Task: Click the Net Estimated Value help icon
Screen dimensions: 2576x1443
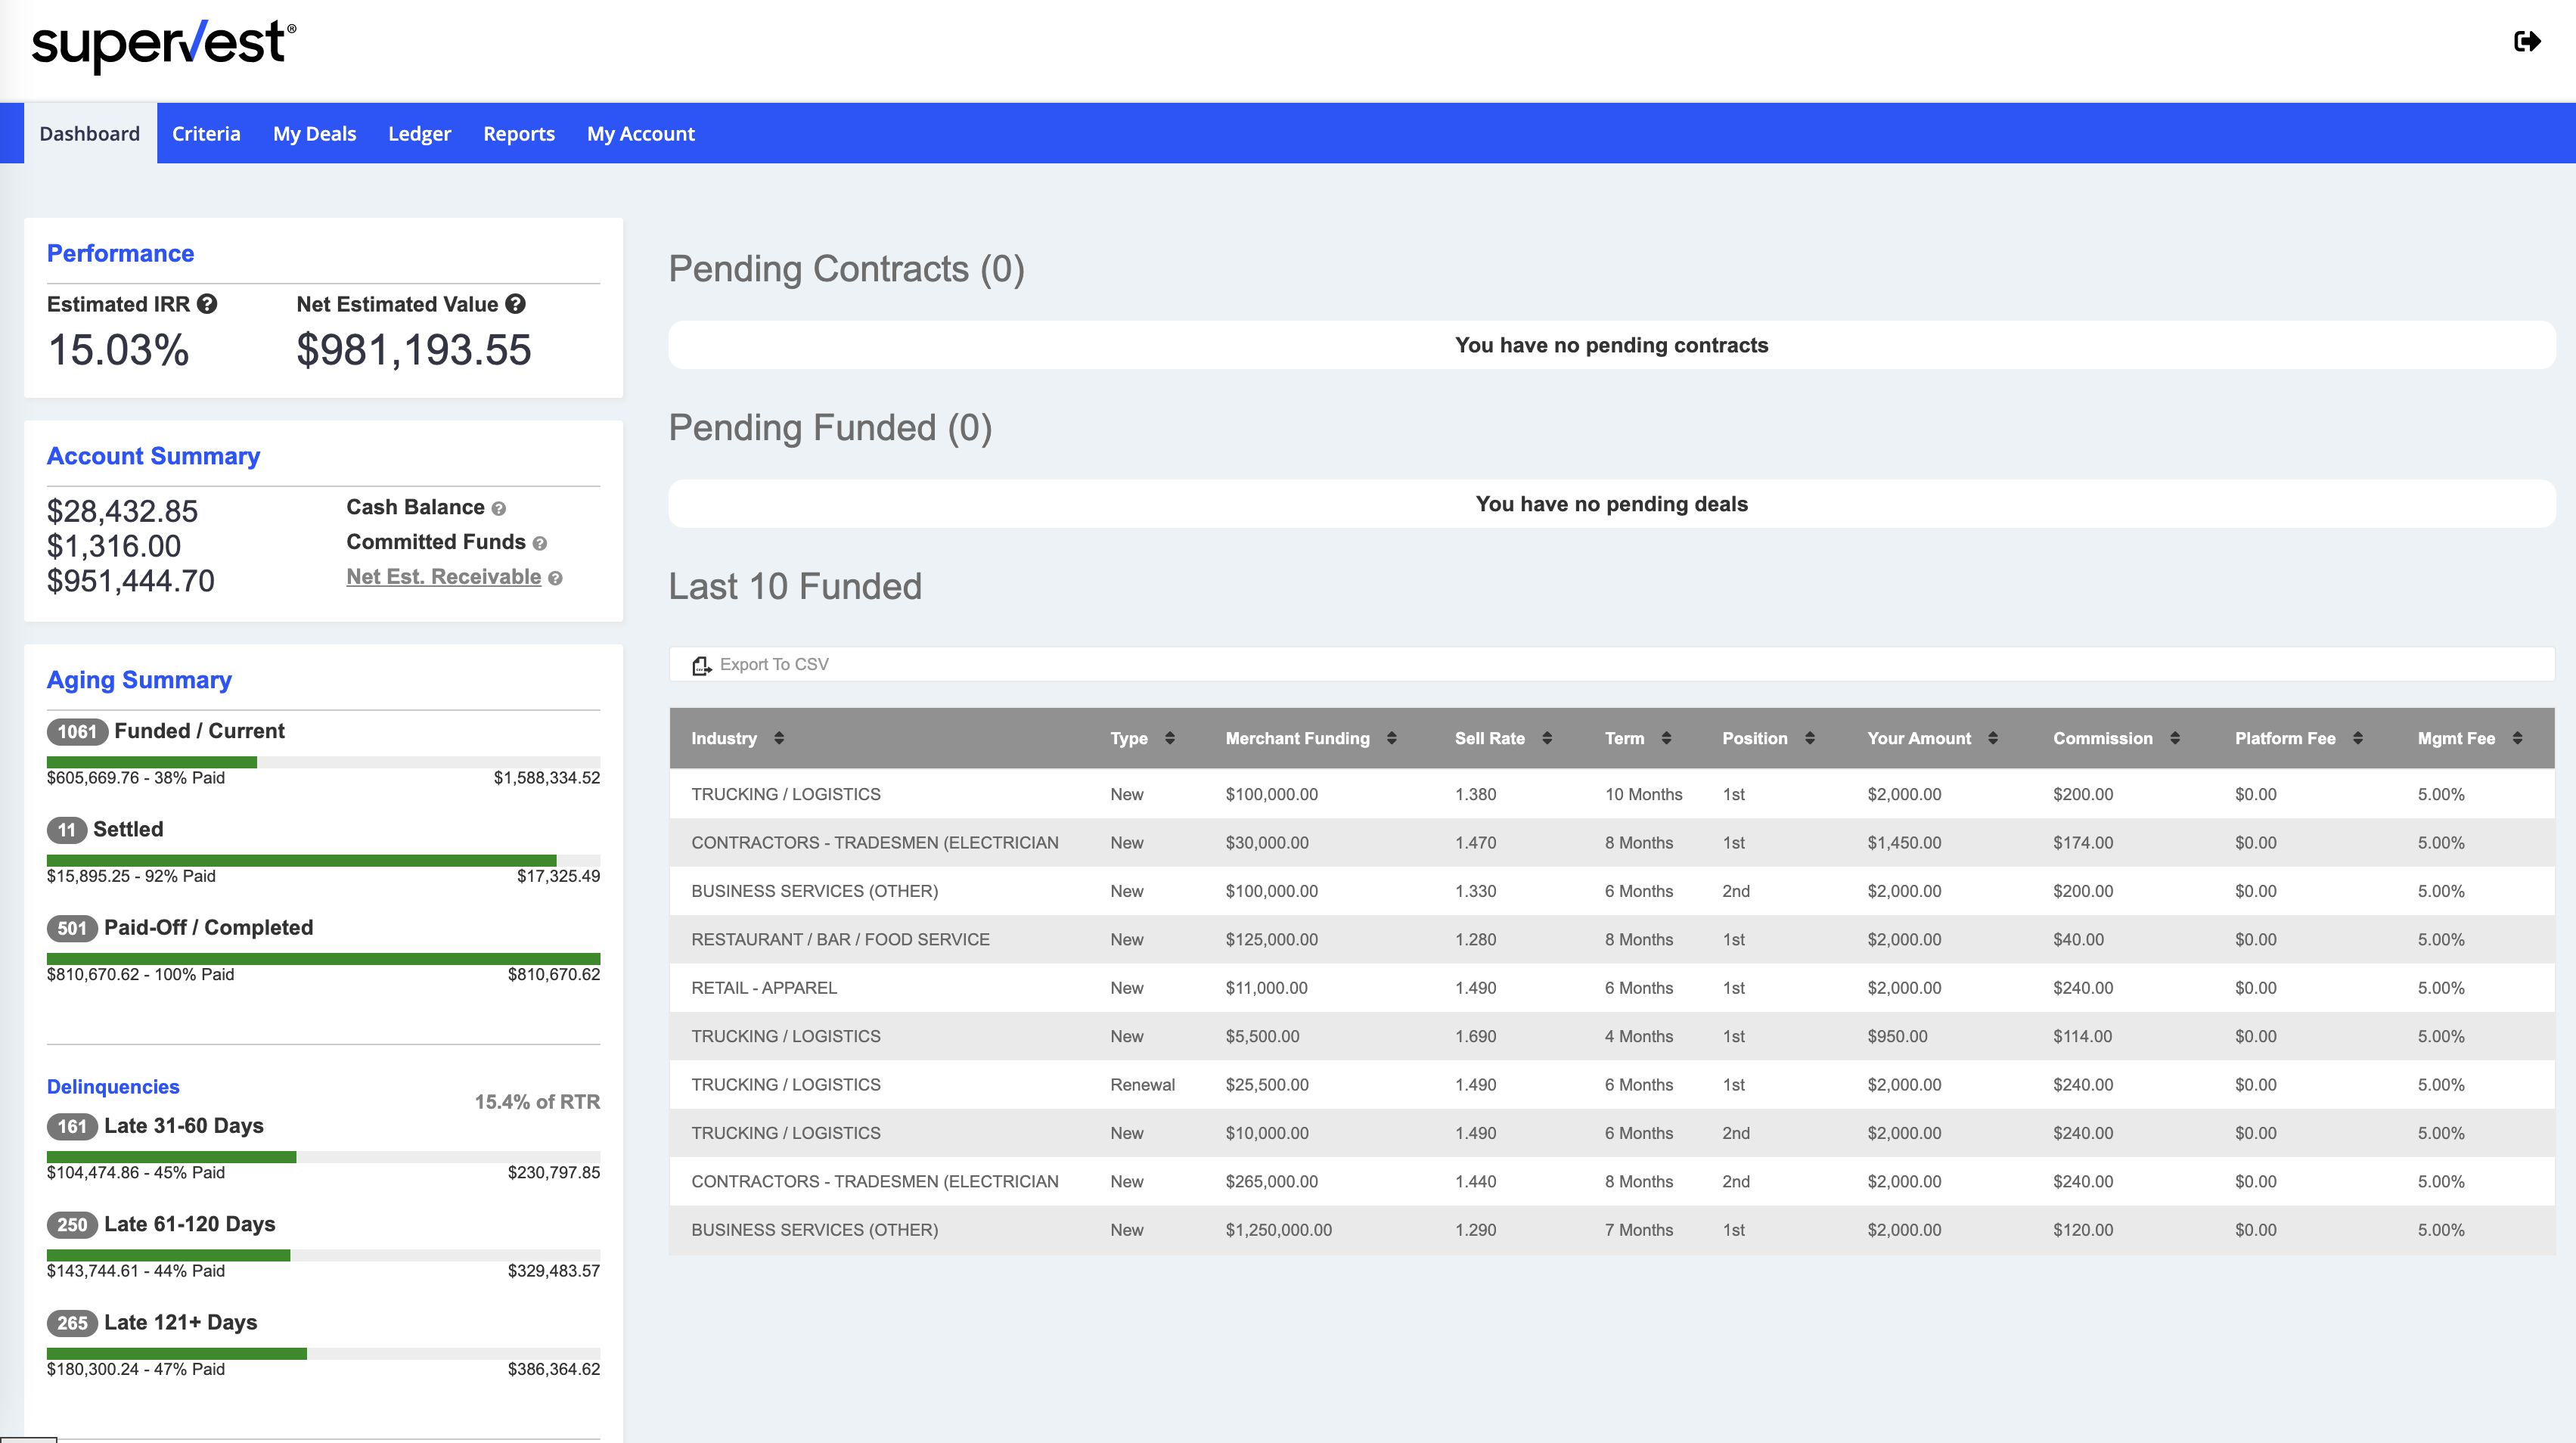Action: pos(515,304)
